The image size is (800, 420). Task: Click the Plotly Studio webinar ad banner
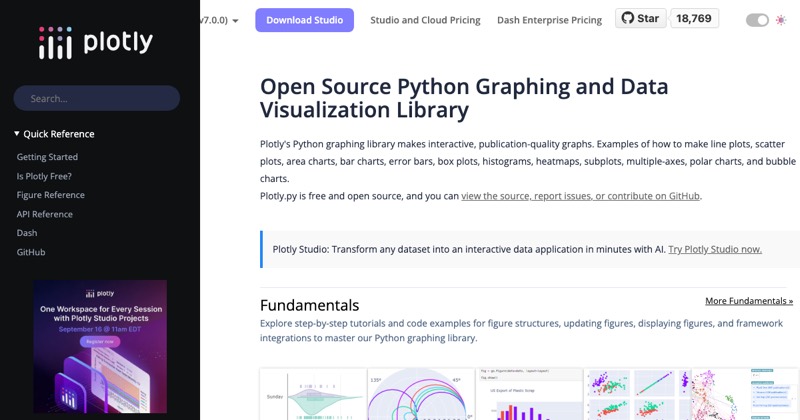[x=100, y=347]
